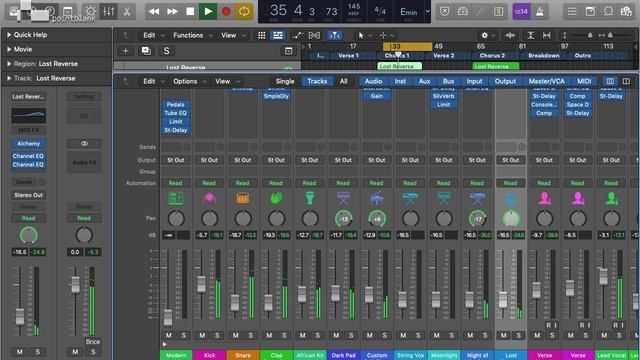The height and width of the screenshot is (360, 640).
Task: Toggle the Flex bowtie icon
Action: [314, 36]
